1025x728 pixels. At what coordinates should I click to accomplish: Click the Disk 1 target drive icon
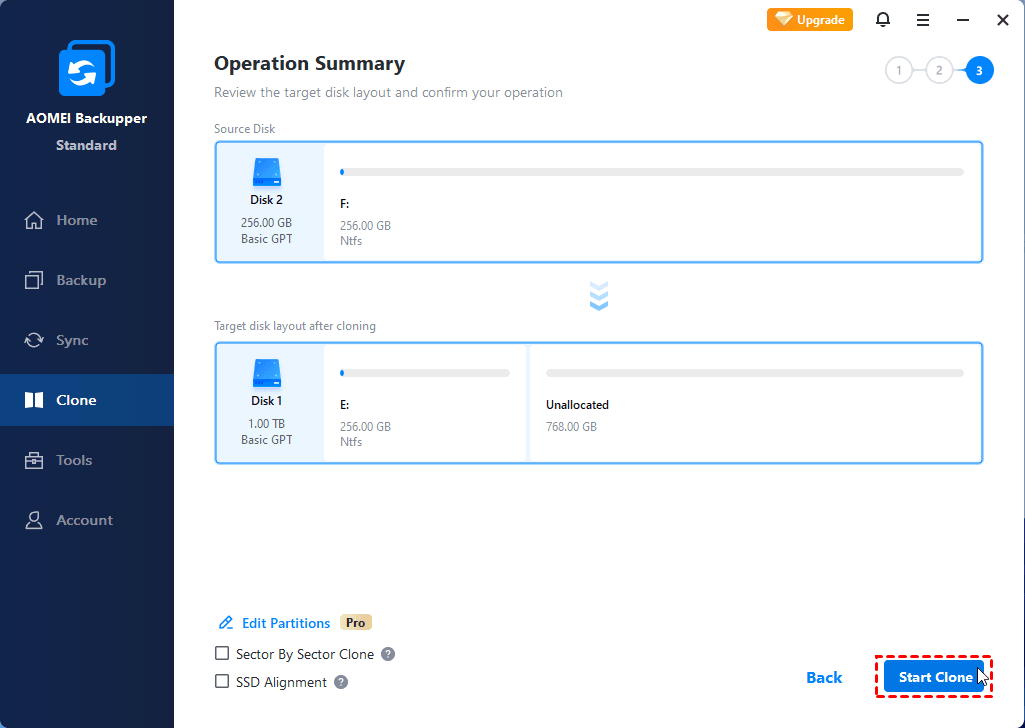coord(267,374)
